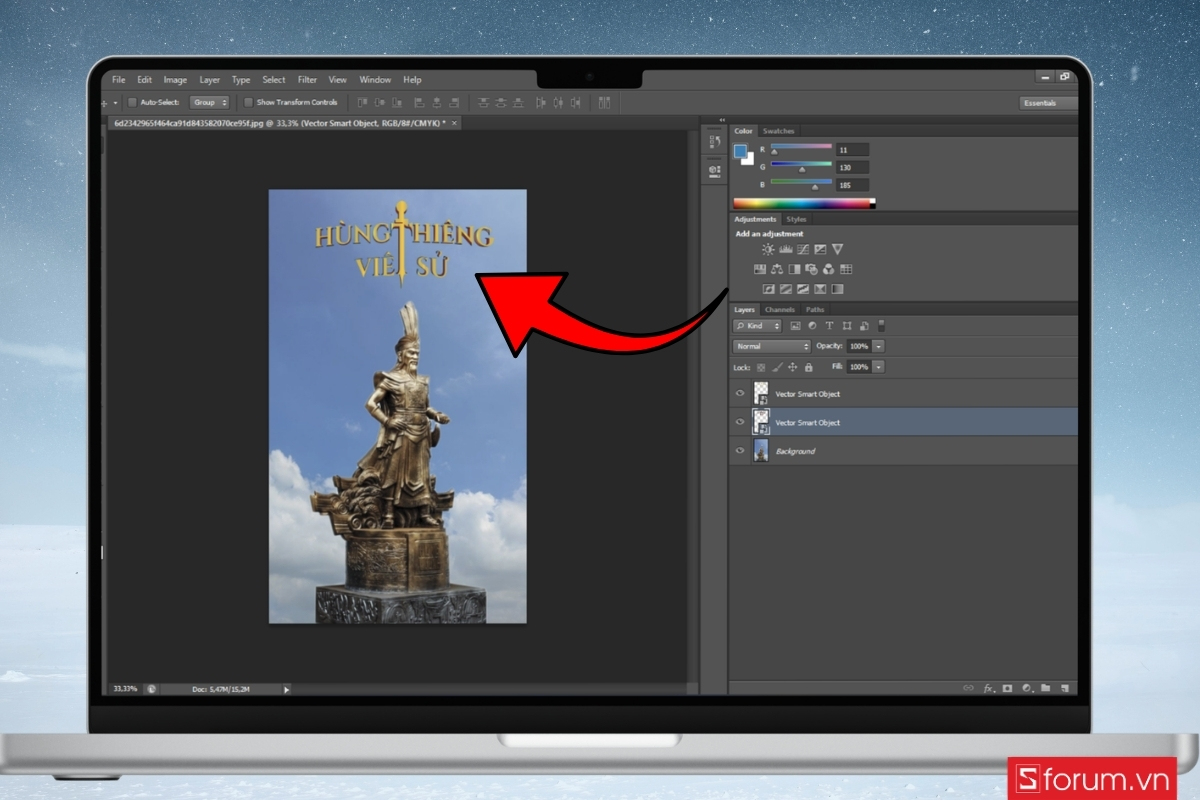Click the RGB color spectrum bar
The image size is (1200, 800).
[x=803, y=204]
